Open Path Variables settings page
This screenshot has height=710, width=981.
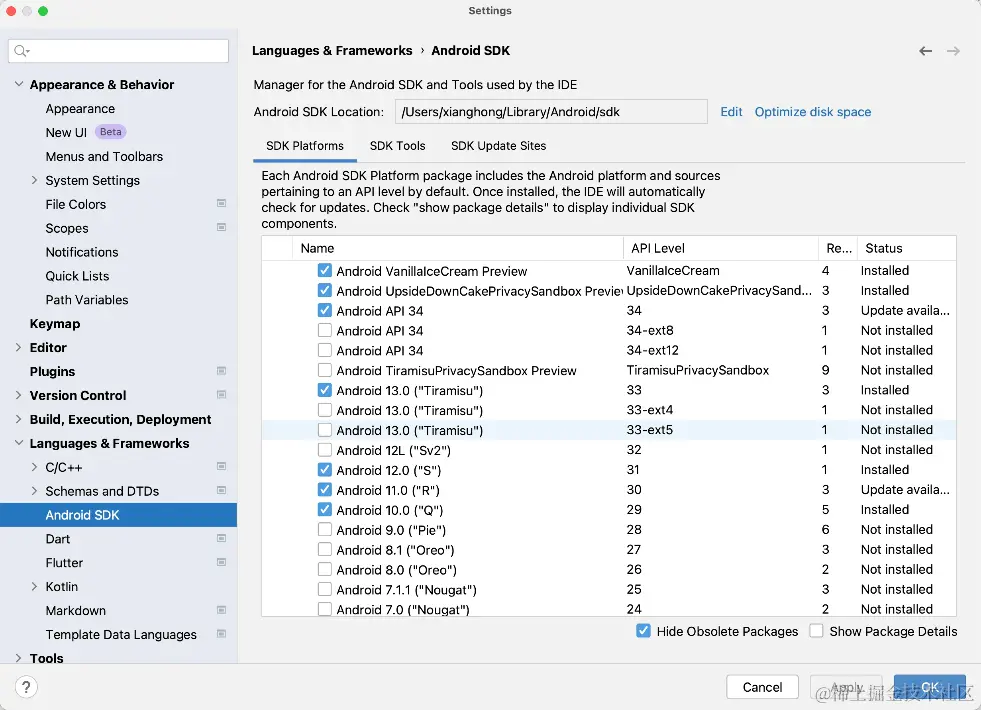86,300
